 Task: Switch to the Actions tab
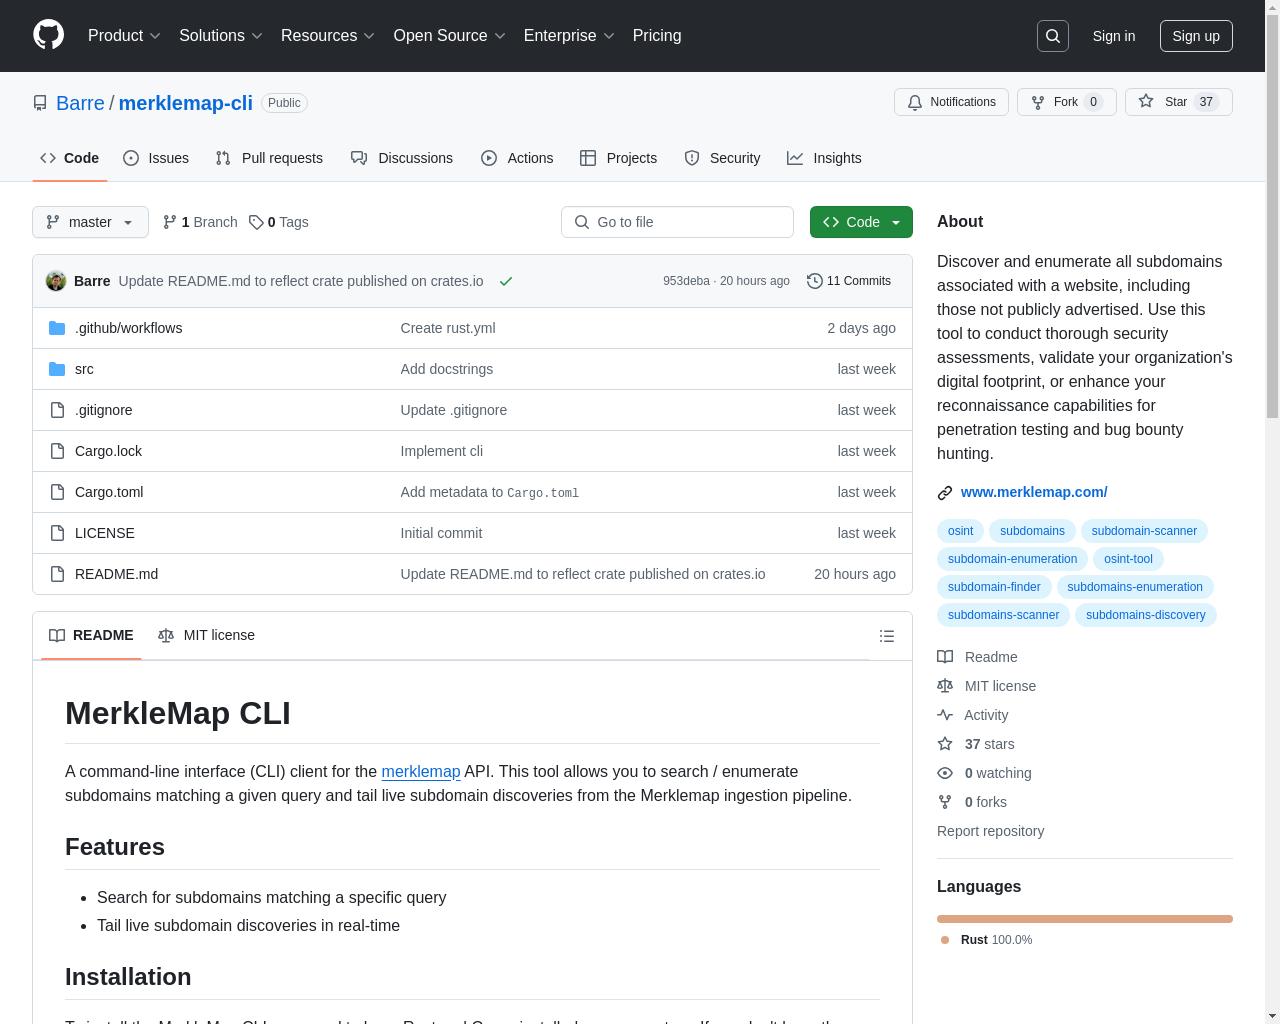517,158
